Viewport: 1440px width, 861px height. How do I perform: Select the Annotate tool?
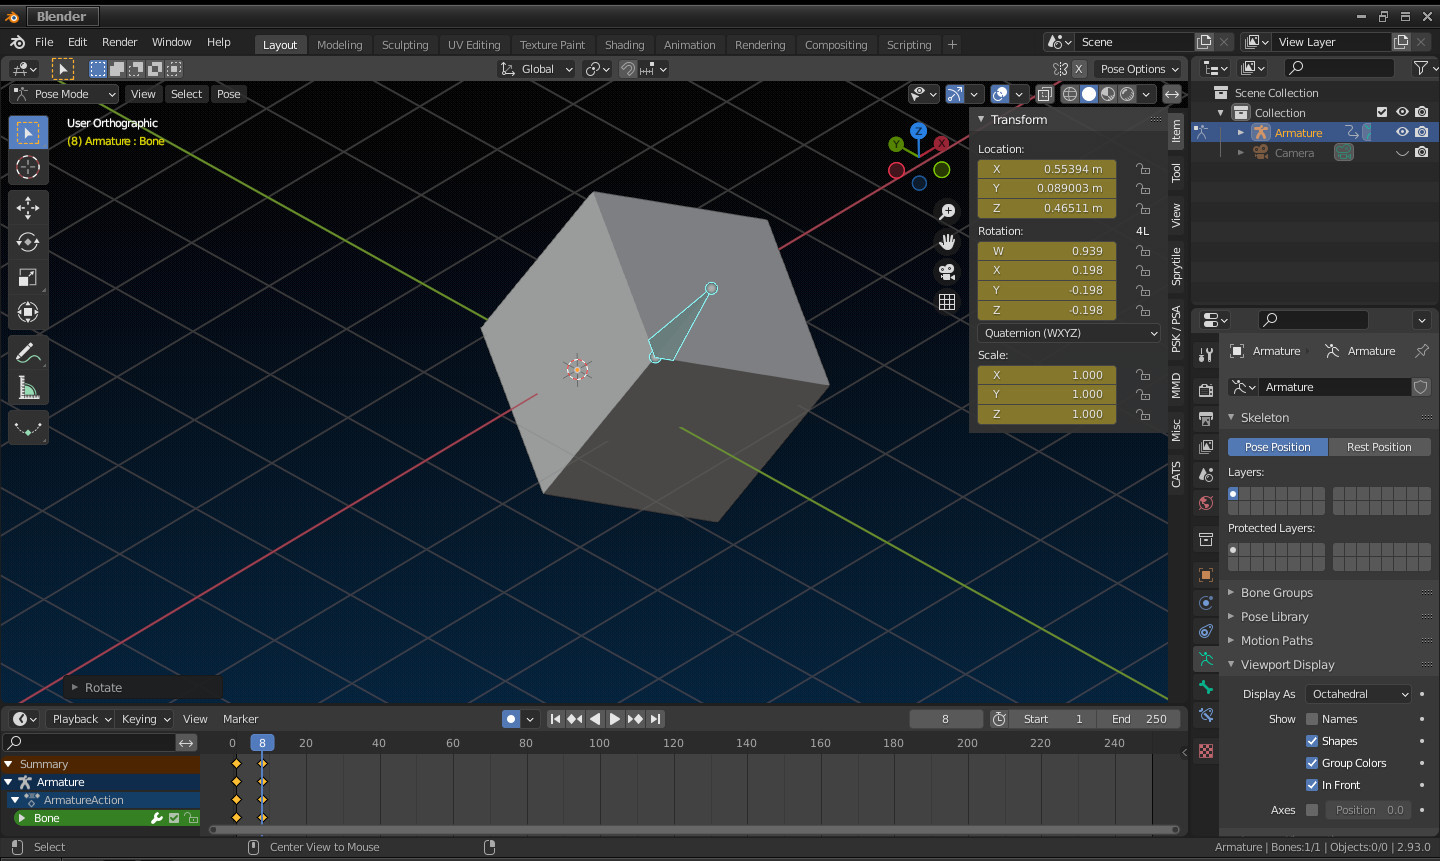[28, 352]
